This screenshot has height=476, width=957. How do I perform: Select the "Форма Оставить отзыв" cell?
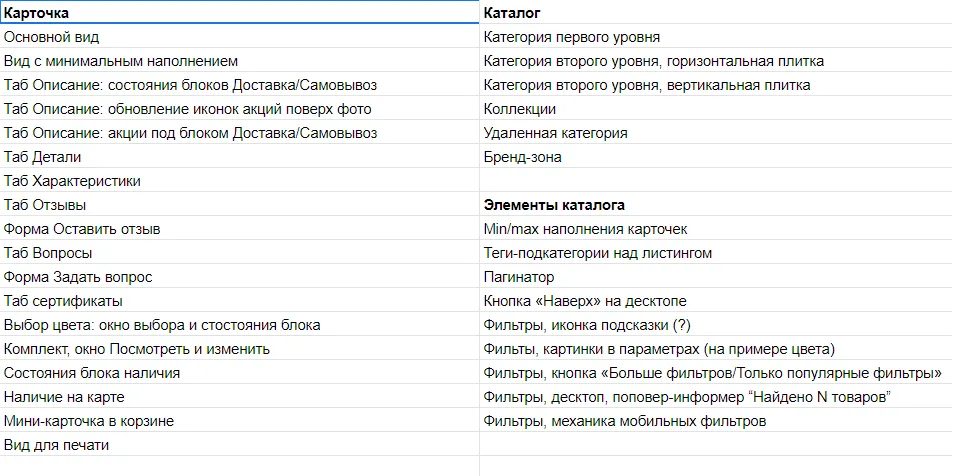pos(82,229)
